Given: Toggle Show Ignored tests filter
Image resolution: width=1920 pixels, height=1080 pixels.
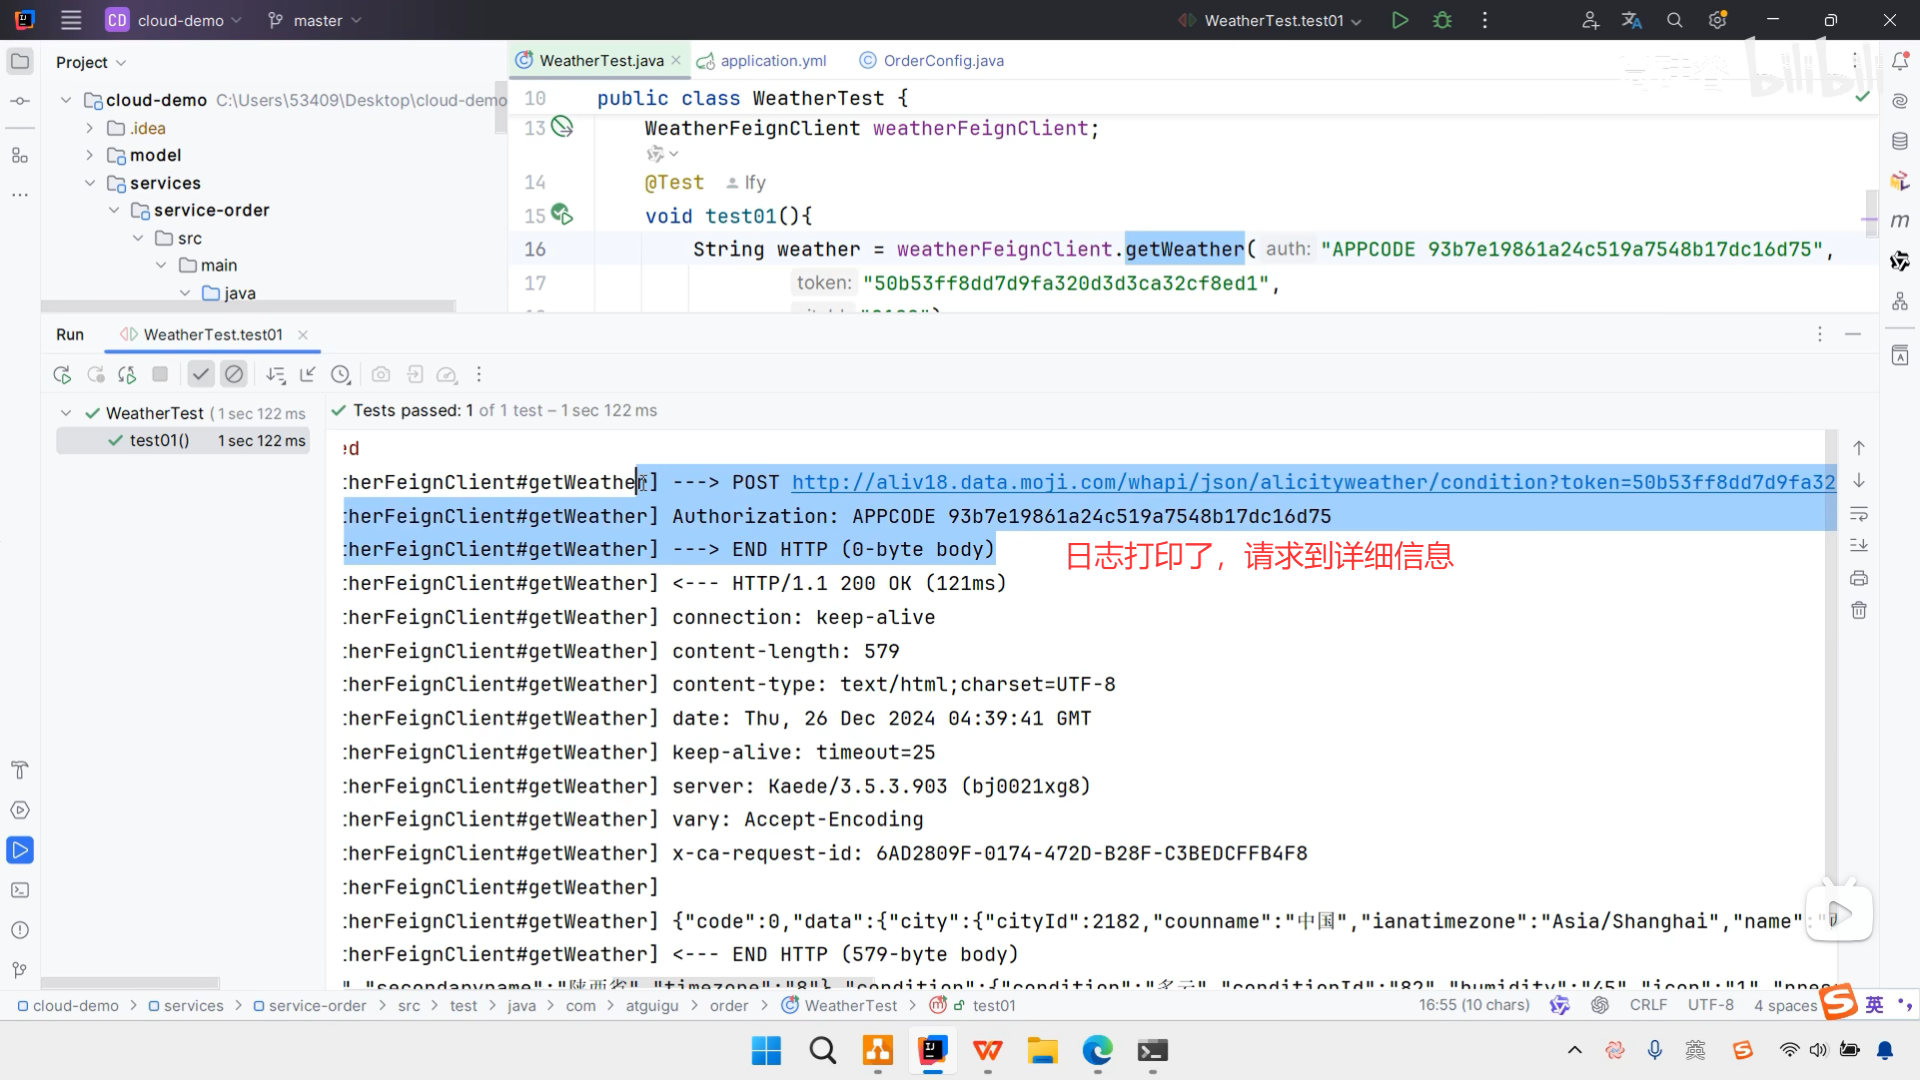Looking at the screenshot, I should [233, 374].
